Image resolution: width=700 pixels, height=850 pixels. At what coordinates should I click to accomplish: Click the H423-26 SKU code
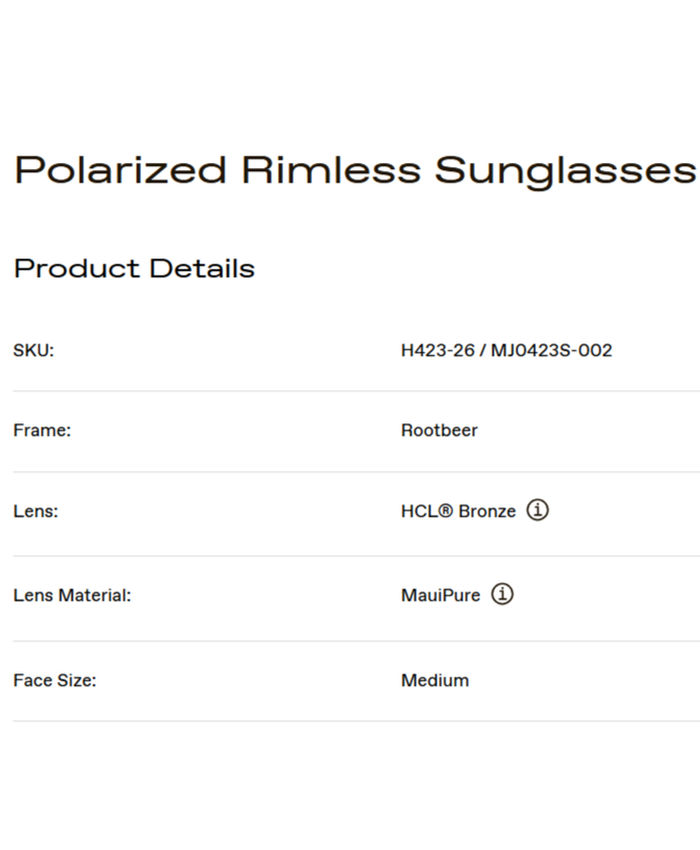(x=437, y=350)
